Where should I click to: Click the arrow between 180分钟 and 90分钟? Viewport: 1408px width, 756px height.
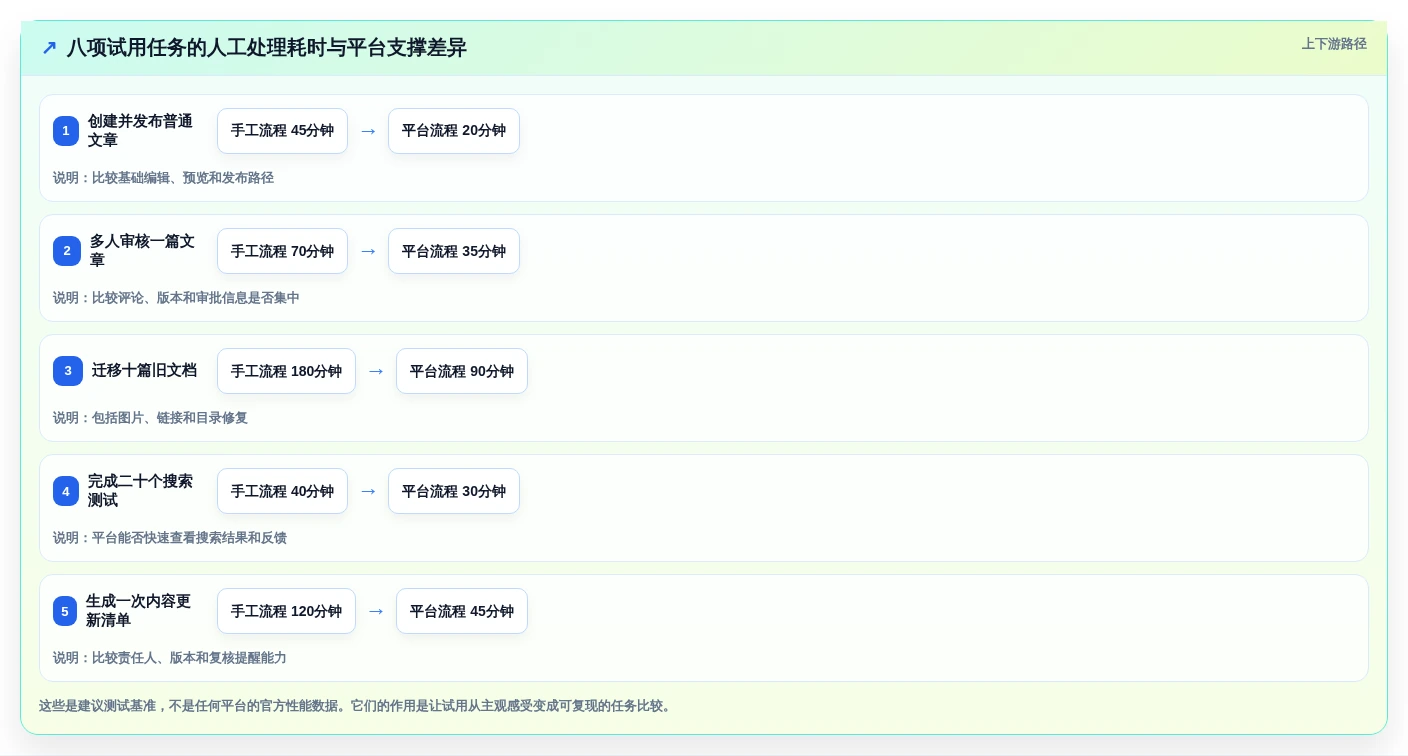click(x=376, y=371)
